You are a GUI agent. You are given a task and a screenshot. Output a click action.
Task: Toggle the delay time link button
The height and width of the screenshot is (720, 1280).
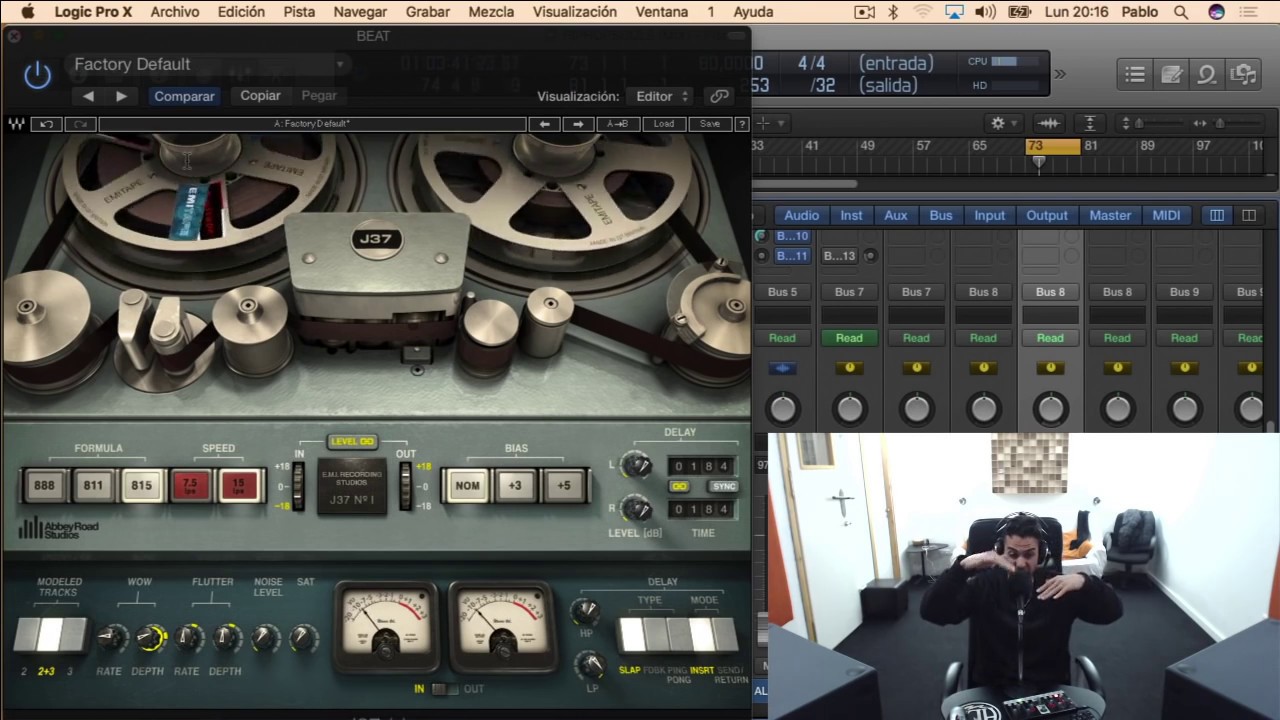point(680,487)
